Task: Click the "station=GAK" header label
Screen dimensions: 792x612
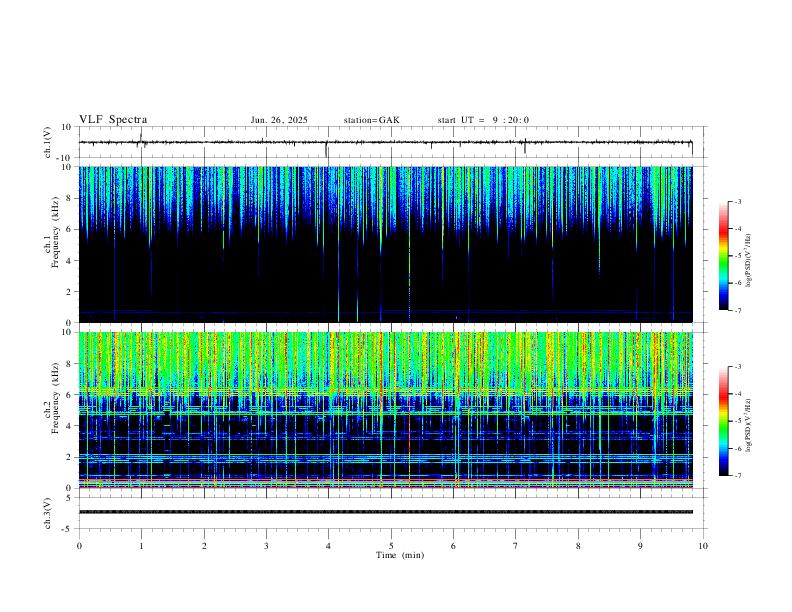Action: pyautogui.click(x=371, y=120)
